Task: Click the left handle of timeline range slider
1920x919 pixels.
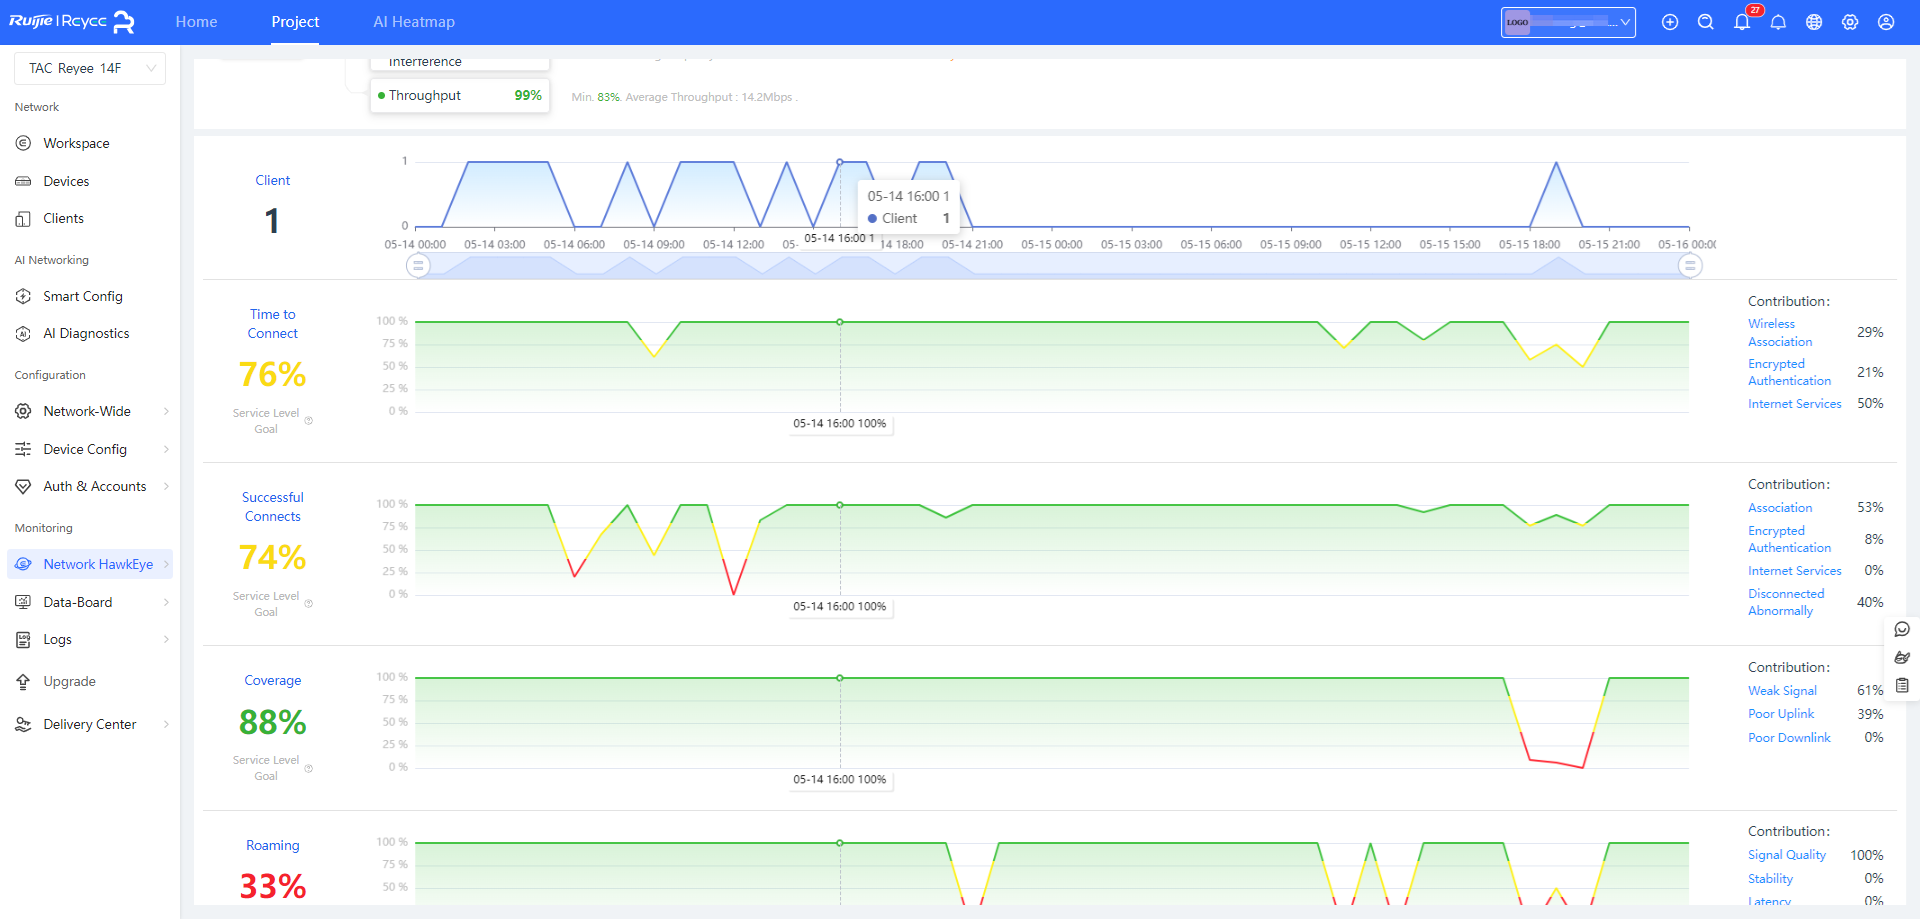Action: pos(418,266)
